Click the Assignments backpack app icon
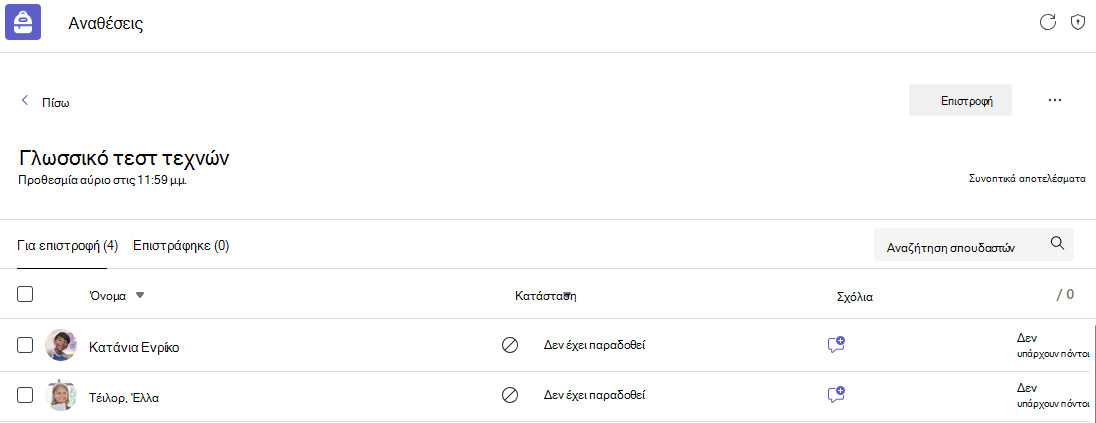Screen dimensions: 1096x423 click(x=23, y=22)
